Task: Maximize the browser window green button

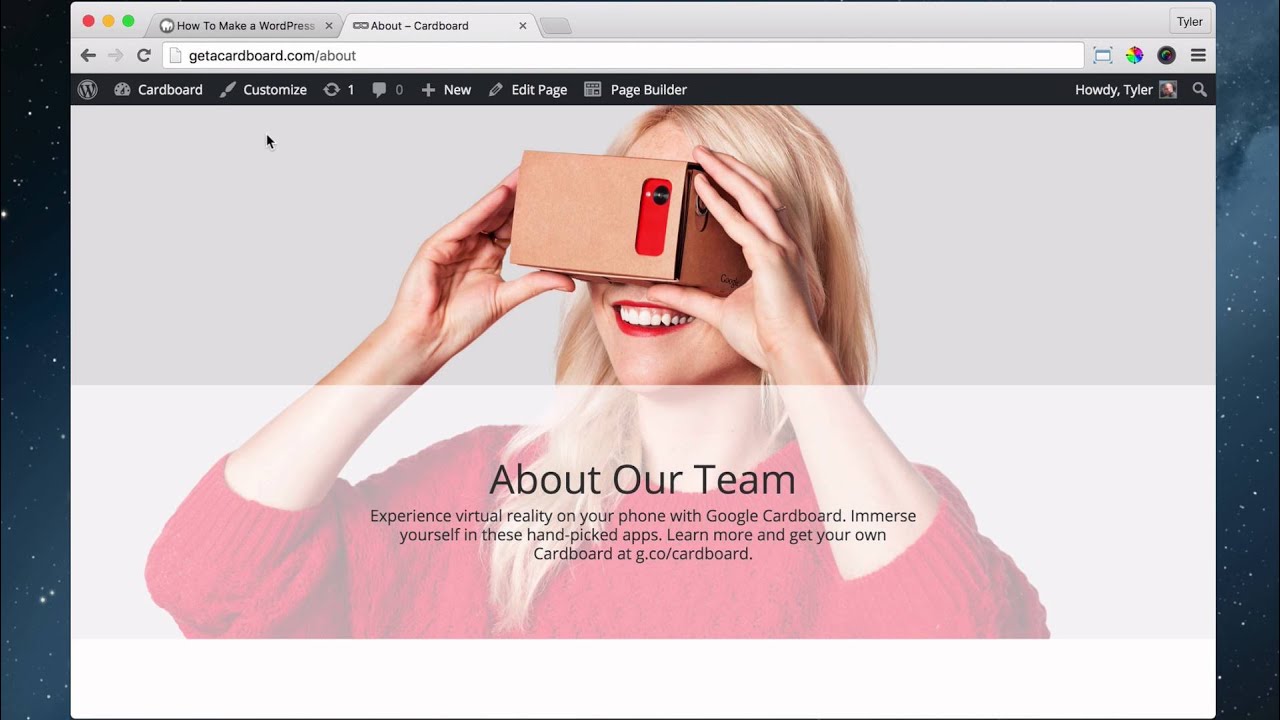Action: 128,22
